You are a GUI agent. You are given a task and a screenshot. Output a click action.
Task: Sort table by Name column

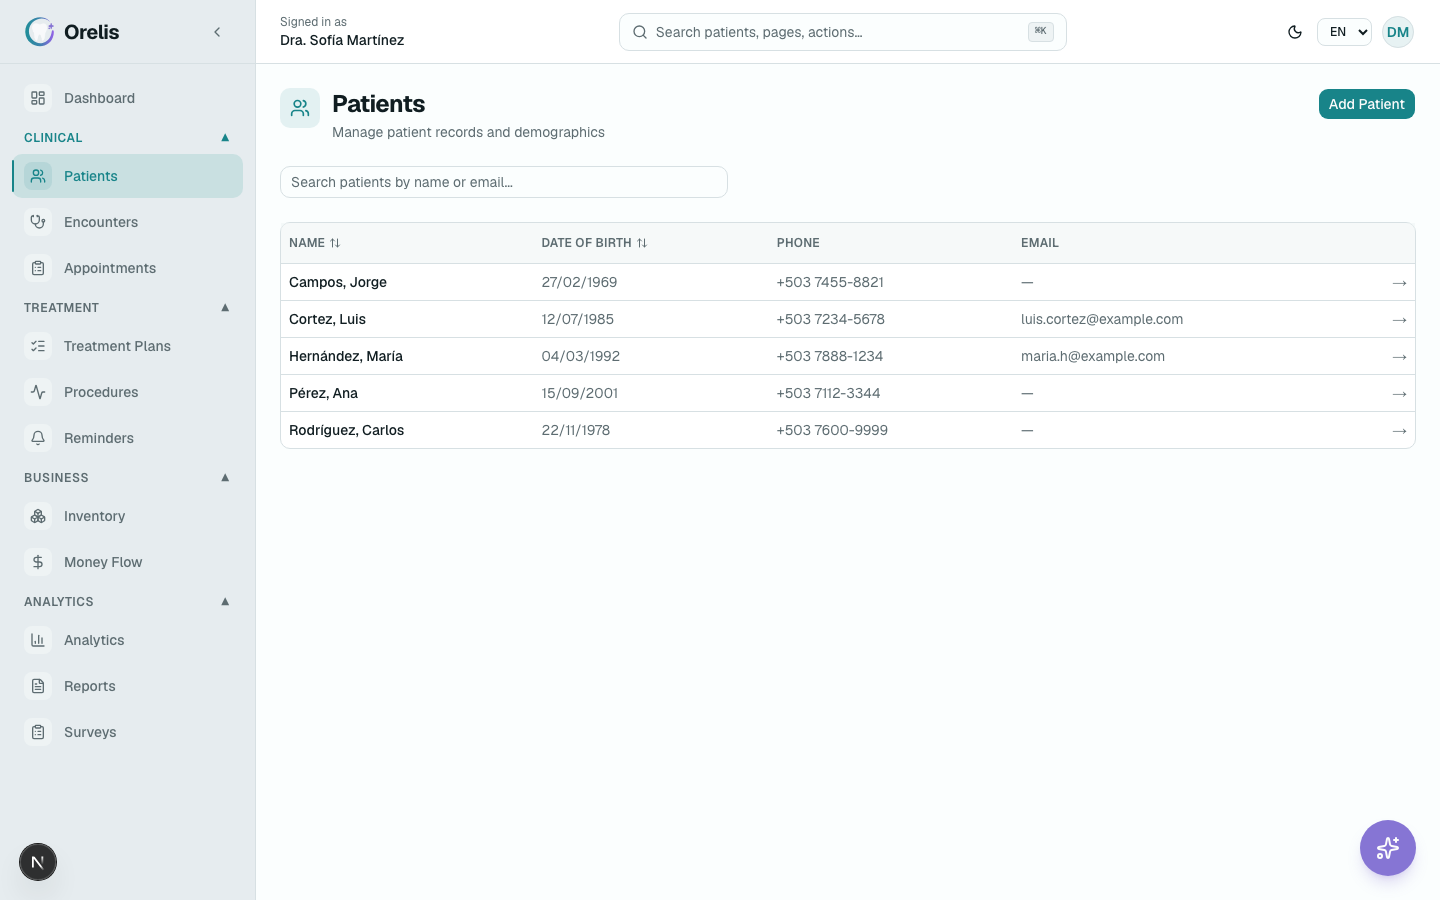[x=315, y=243]
